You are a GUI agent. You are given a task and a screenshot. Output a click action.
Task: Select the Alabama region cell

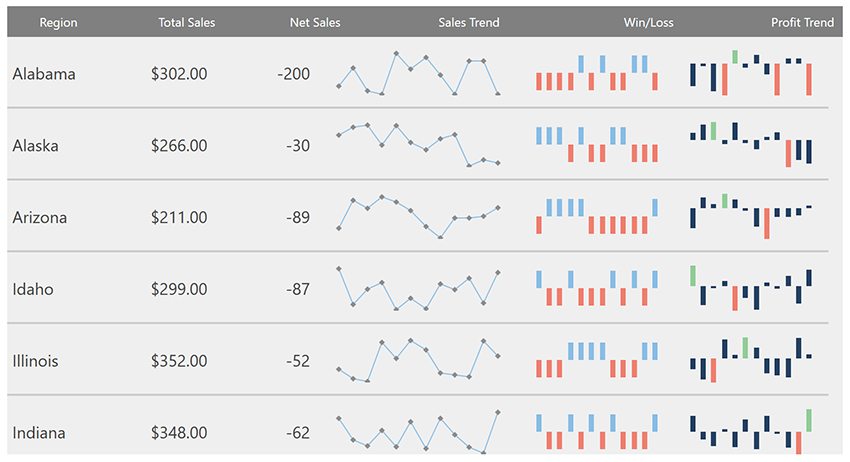point(44,74)
